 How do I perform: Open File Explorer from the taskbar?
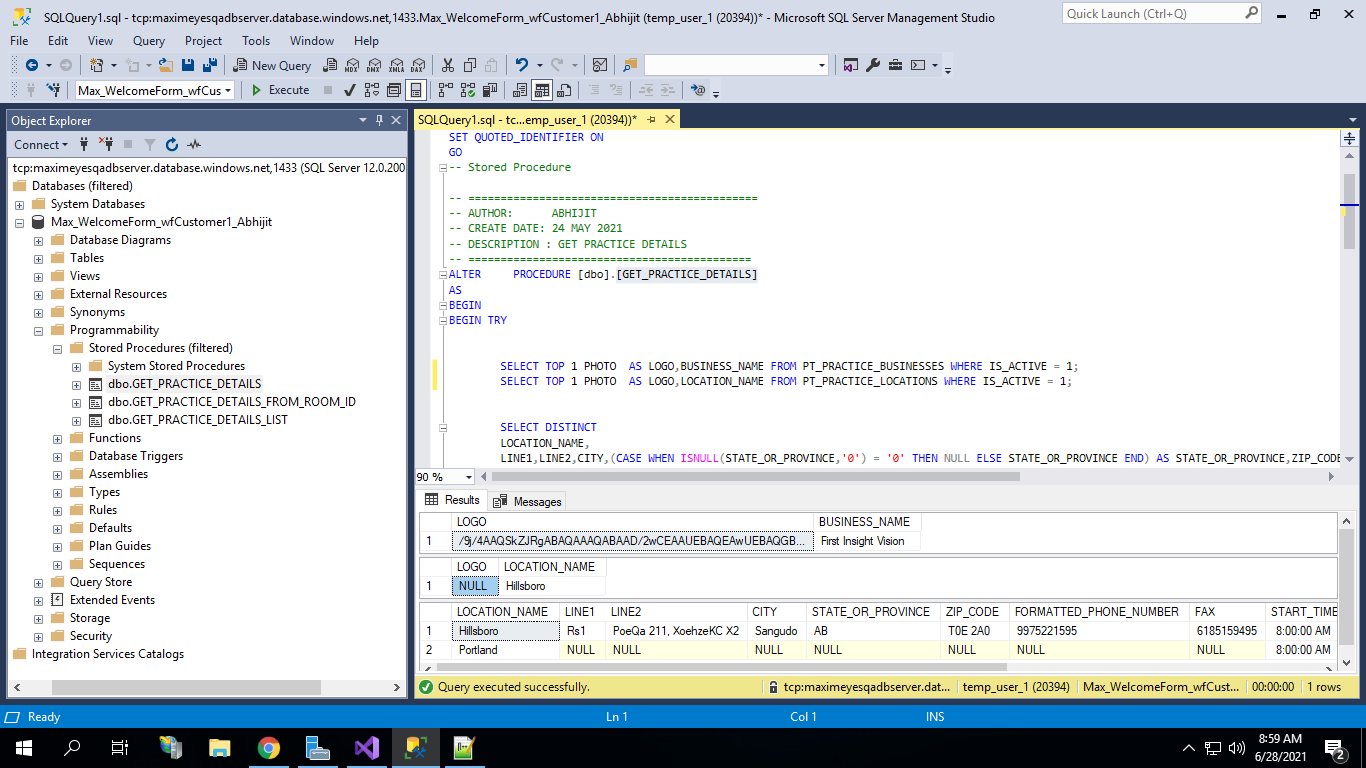point(220,747)
